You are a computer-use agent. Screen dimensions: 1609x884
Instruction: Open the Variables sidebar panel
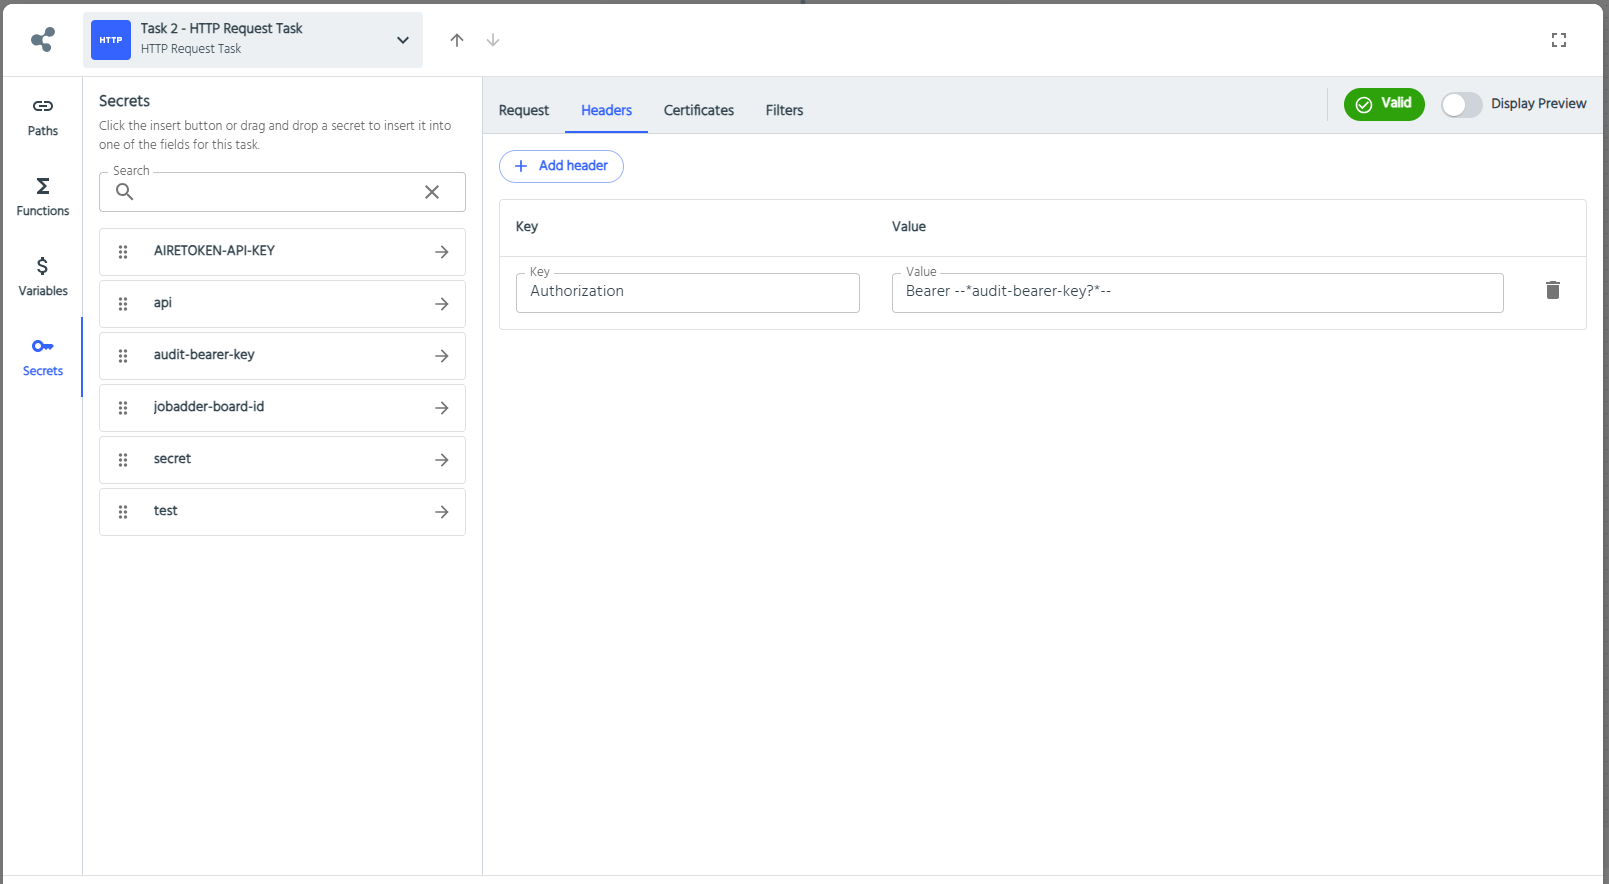pos(42,277)
